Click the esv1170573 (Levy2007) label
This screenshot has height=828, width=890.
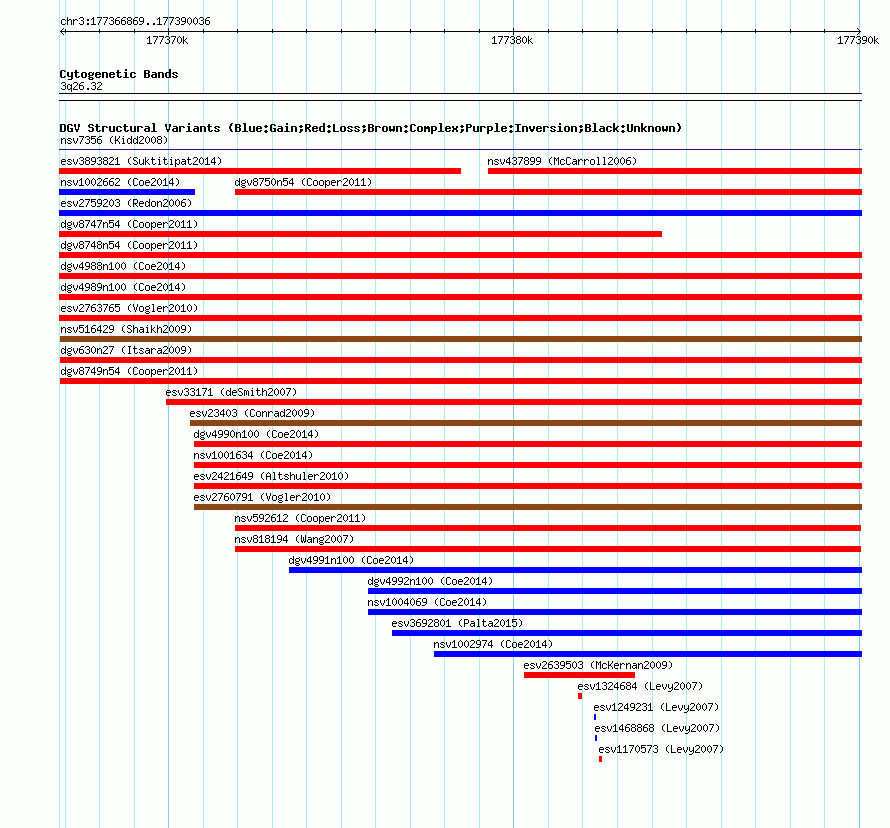[661, 749]
